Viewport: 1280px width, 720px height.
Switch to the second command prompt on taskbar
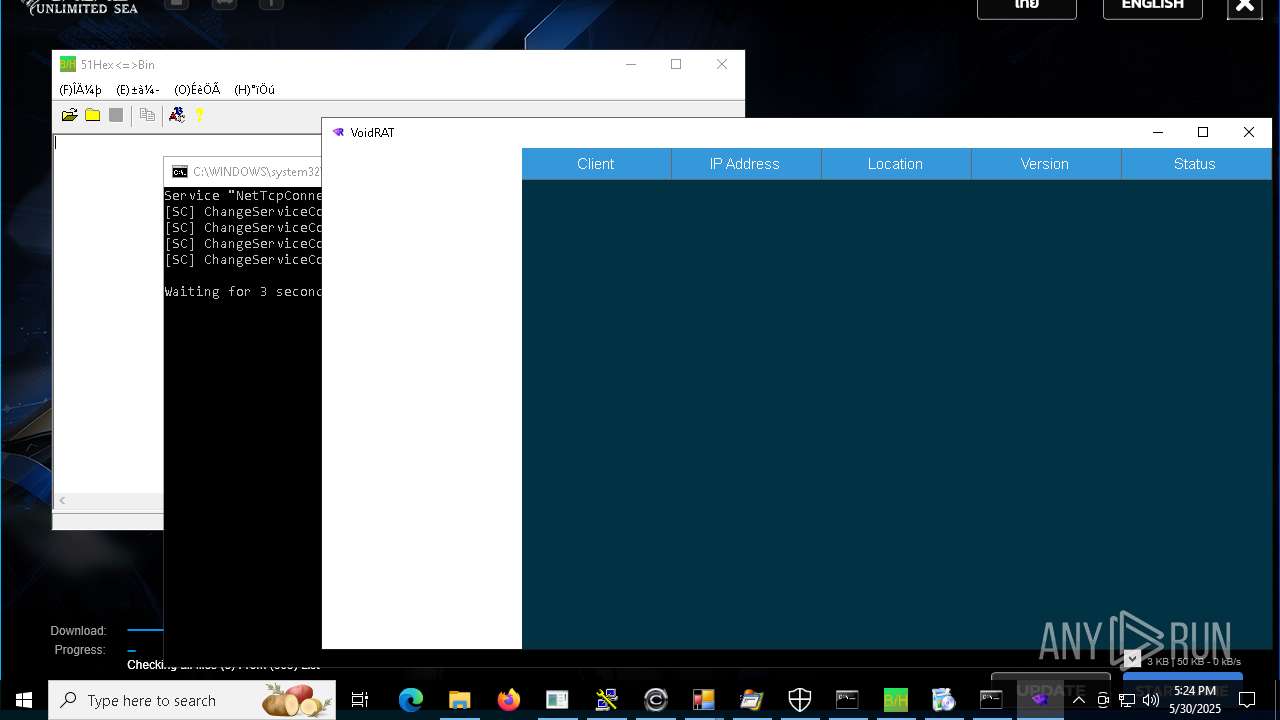991,700
